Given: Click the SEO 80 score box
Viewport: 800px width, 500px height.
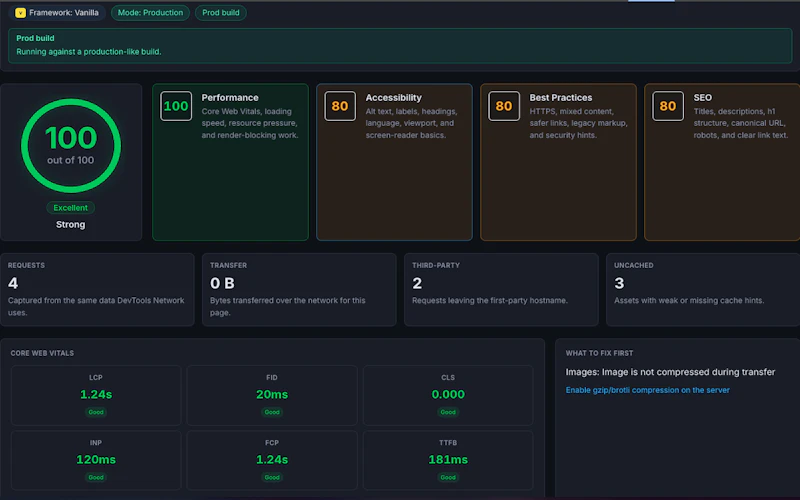Looking at the screenshot, I should coord(668,106).
